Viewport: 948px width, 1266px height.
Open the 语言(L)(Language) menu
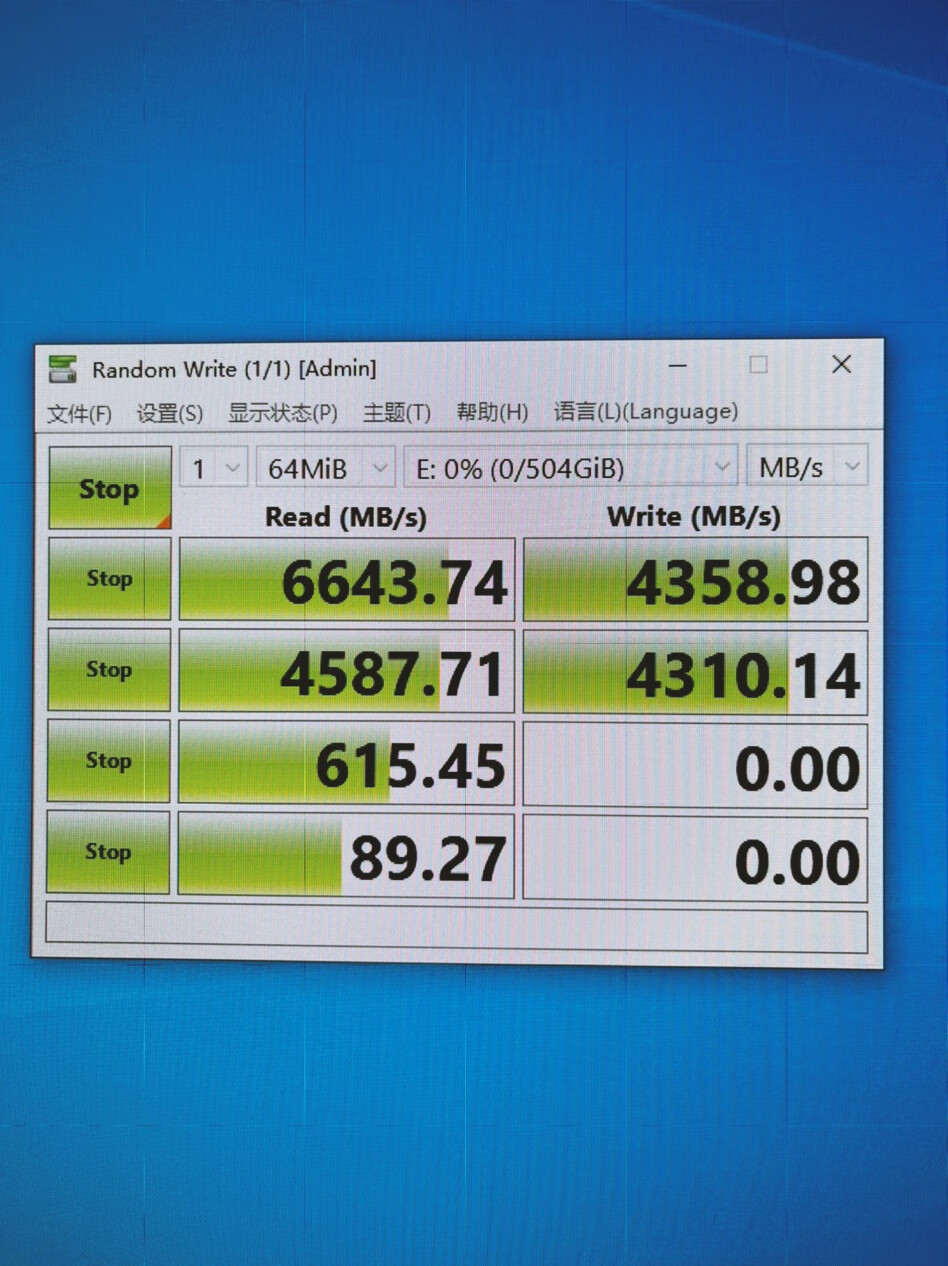point(646,411)
